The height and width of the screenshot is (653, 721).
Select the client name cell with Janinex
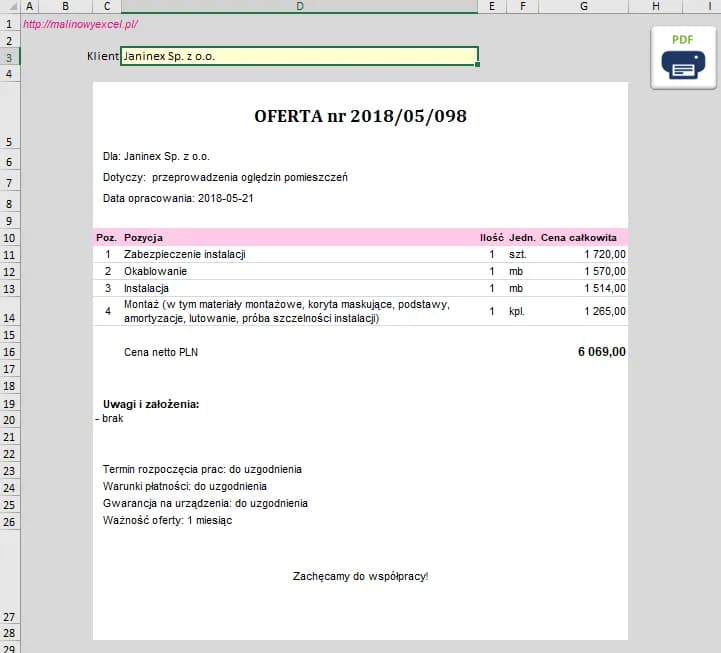[298, 56]
